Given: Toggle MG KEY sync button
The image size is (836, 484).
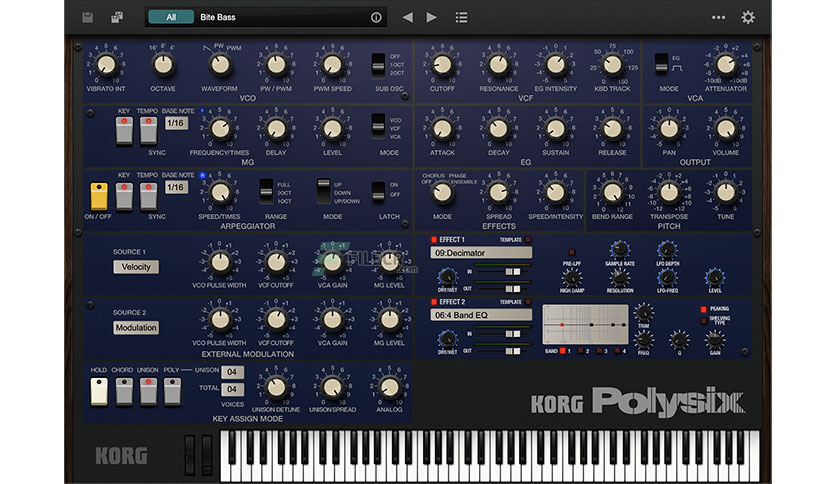Looking at the screenshot, I should pos(124,131).
